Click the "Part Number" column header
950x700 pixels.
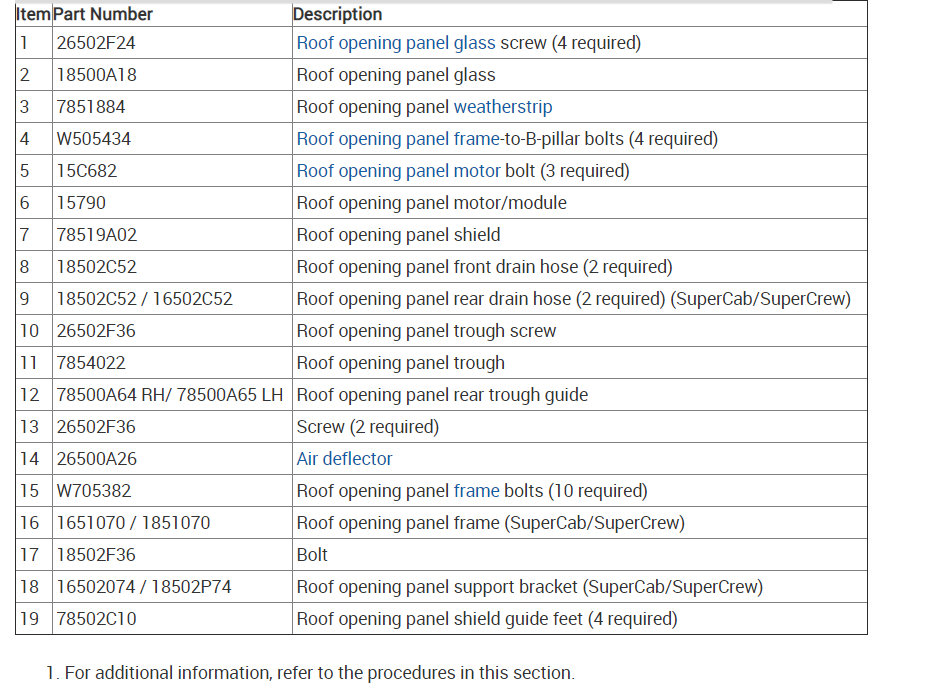(103, 14)
